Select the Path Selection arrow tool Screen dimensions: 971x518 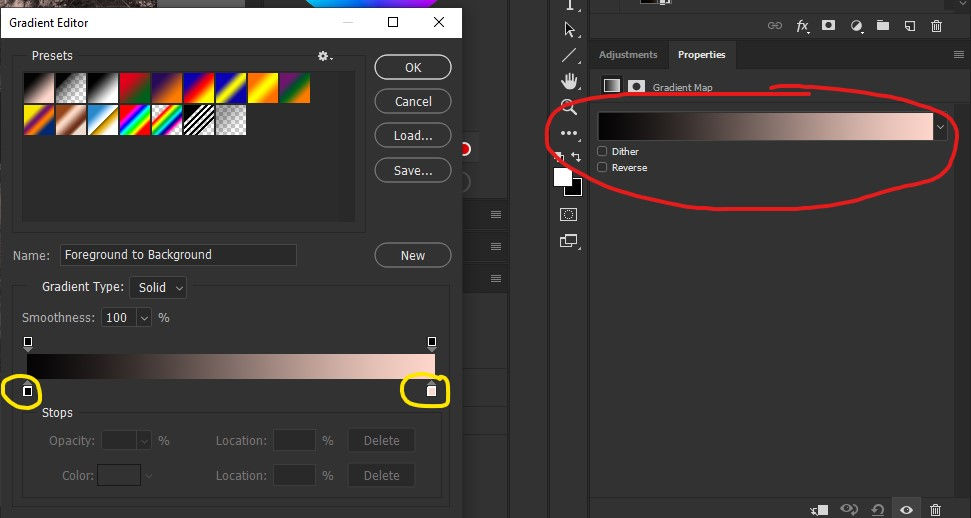pos(569,30)
